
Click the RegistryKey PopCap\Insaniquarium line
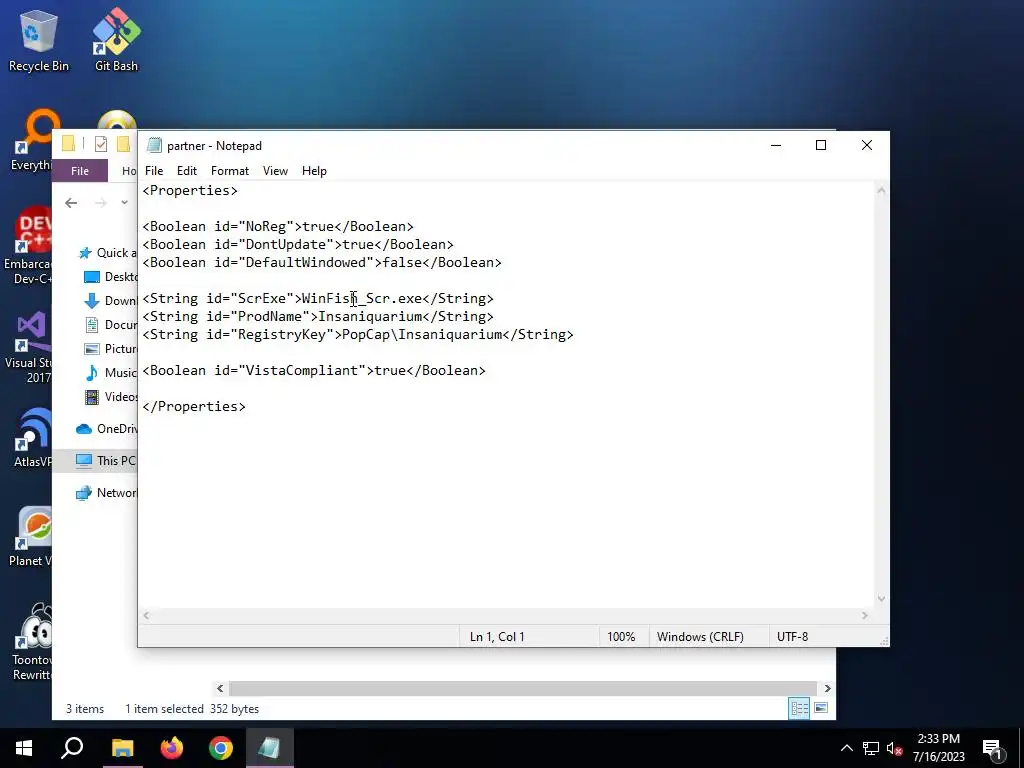point(358,334)
